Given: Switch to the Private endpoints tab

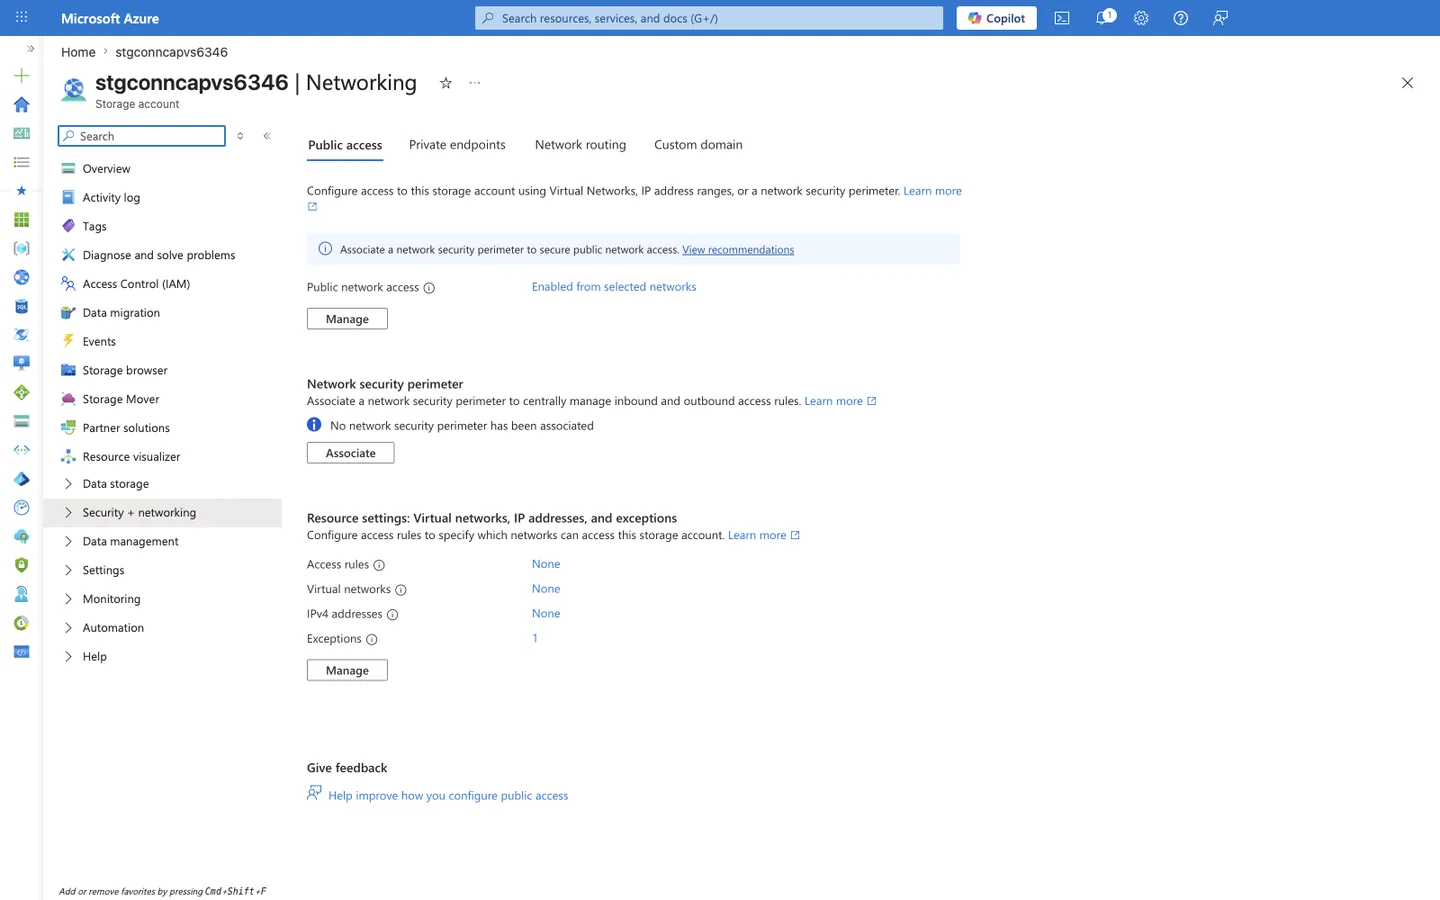Looking at the screenshot, I should [457, 145].
